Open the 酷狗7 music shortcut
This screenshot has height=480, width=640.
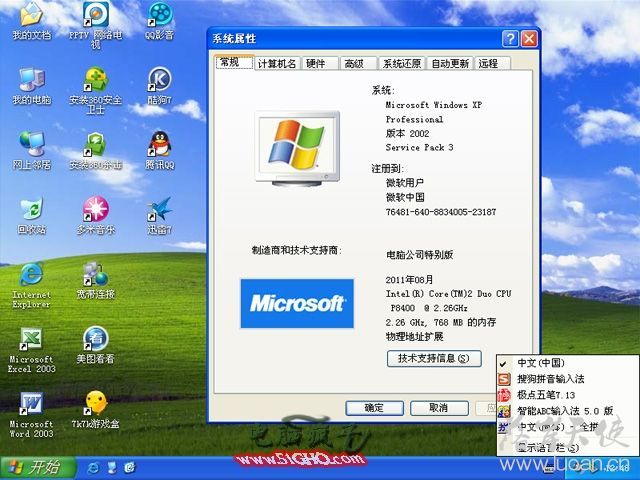(x=160, y=87)
